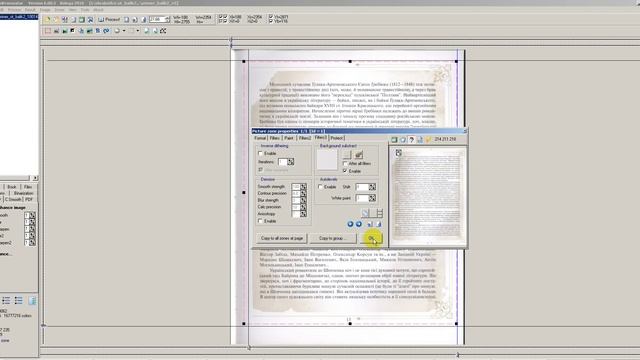Open the Tools menu
Screen dimensions: 640x360
tap(85, 9)
